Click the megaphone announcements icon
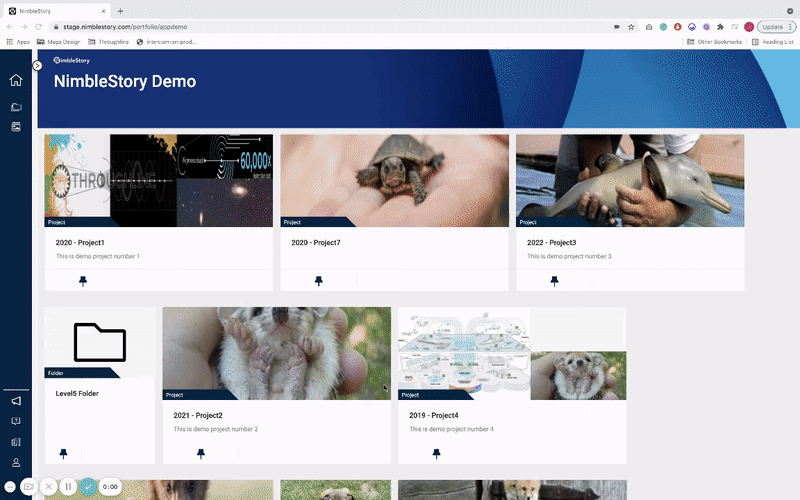This screenshot has width=800, height=500. click(16, 401)
